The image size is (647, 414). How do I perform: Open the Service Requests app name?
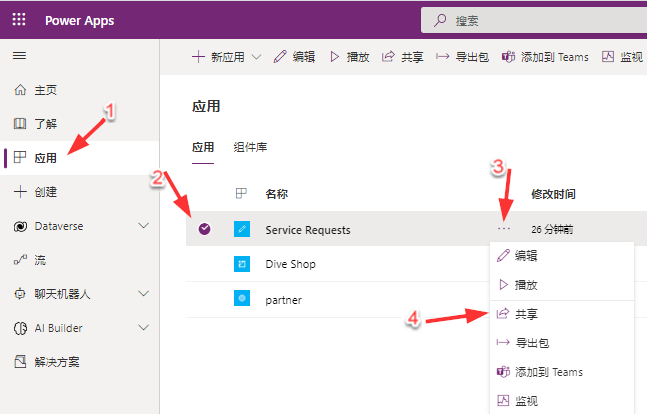pyautogui.click(x=308, y=230)
